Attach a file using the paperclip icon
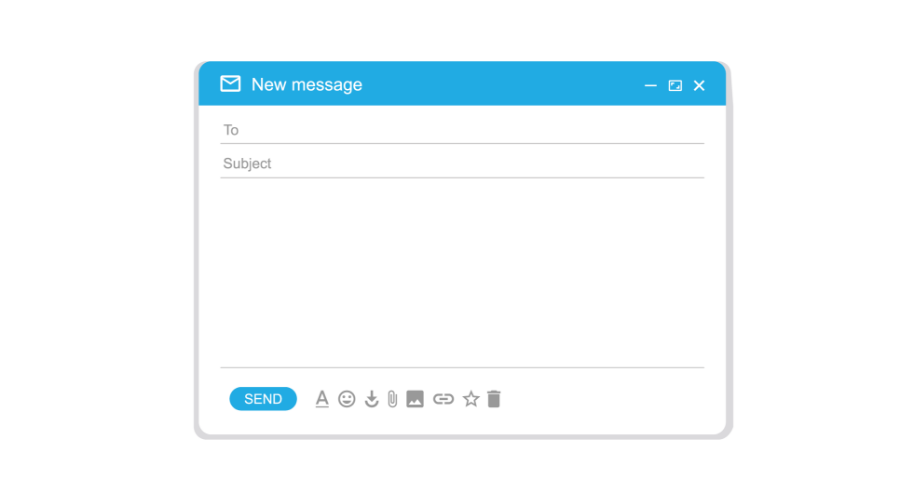This screenshot has width=900, height=500. (393, 399)
